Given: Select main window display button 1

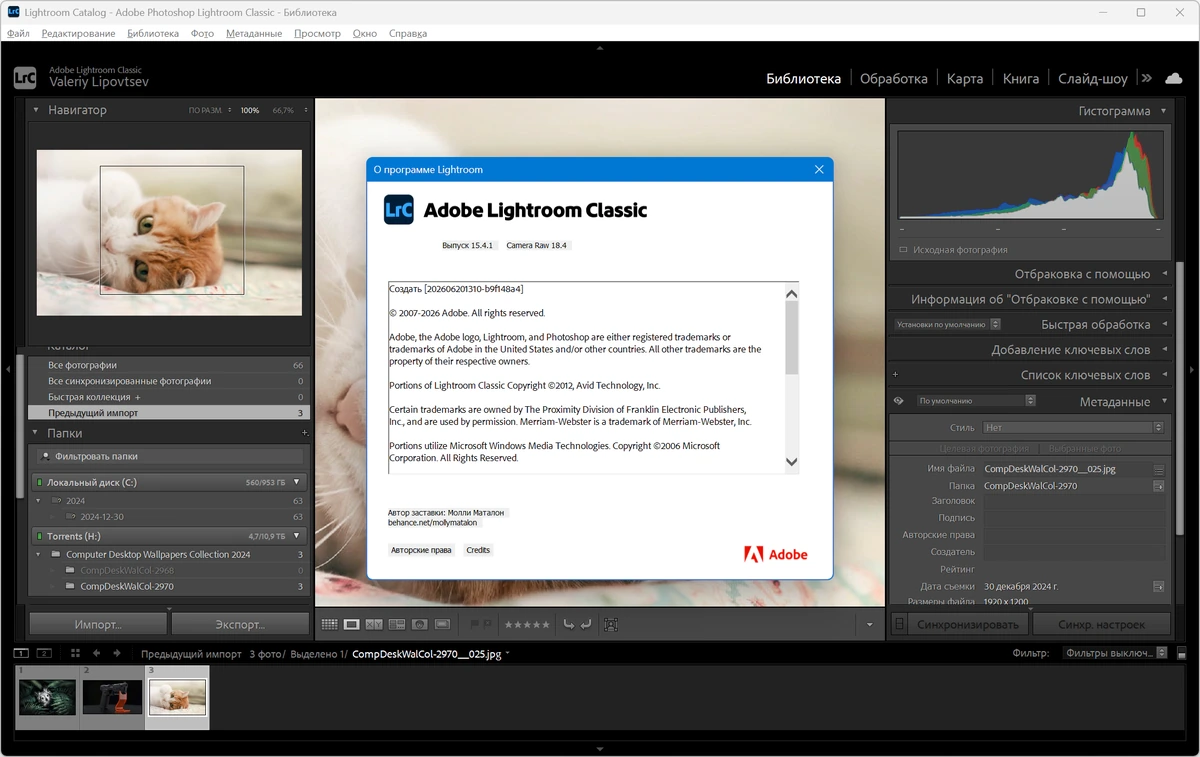Looking at the screenshot, I should tap(20, 653).
